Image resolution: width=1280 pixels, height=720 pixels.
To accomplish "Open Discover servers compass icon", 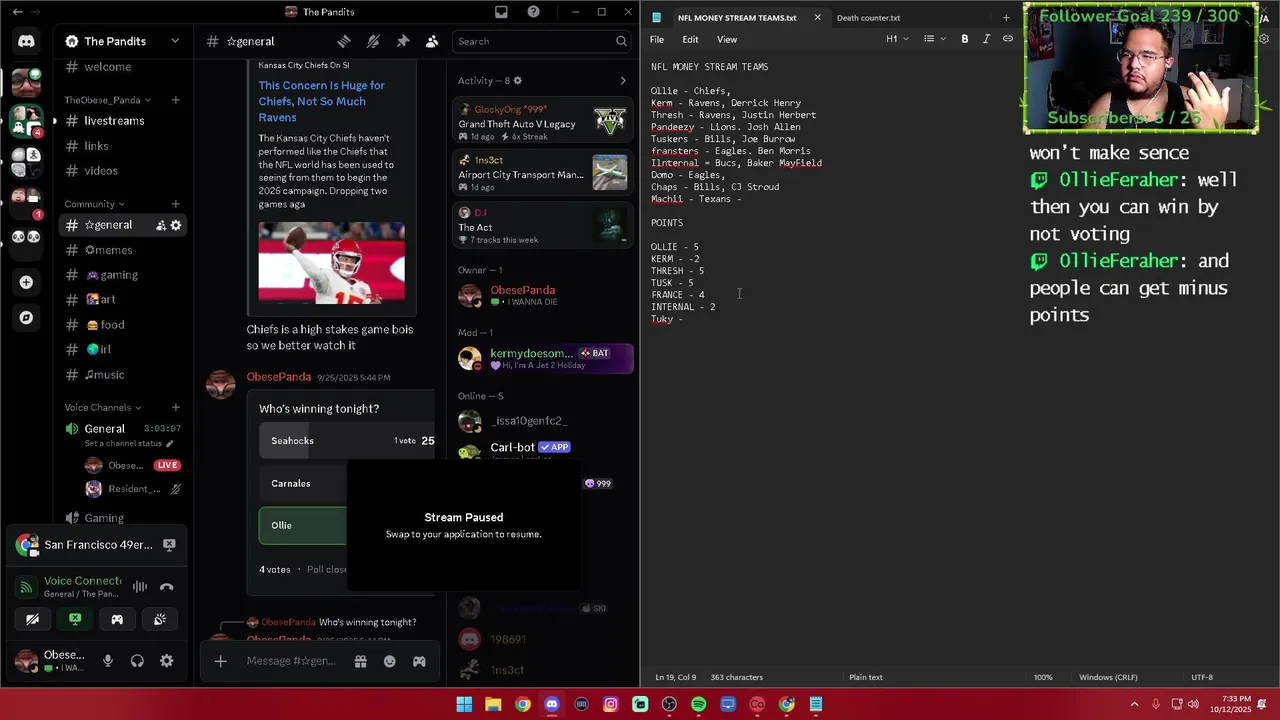I will point(26,318).
